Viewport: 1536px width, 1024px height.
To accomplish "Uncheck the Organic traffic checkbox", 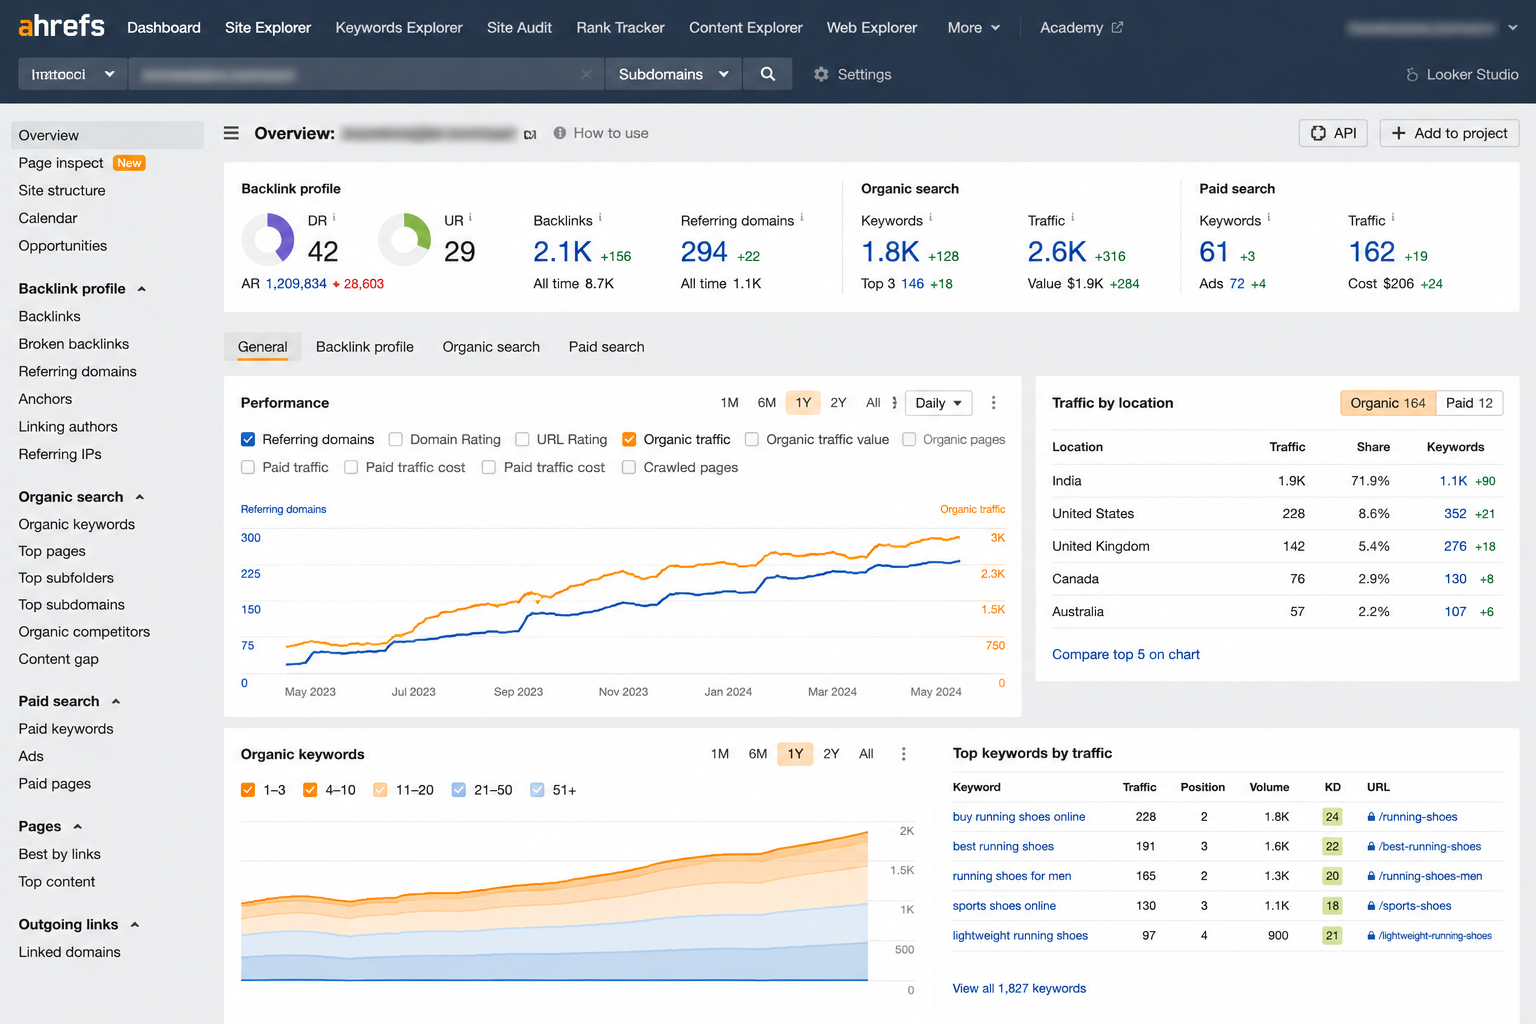I will 629,439.
